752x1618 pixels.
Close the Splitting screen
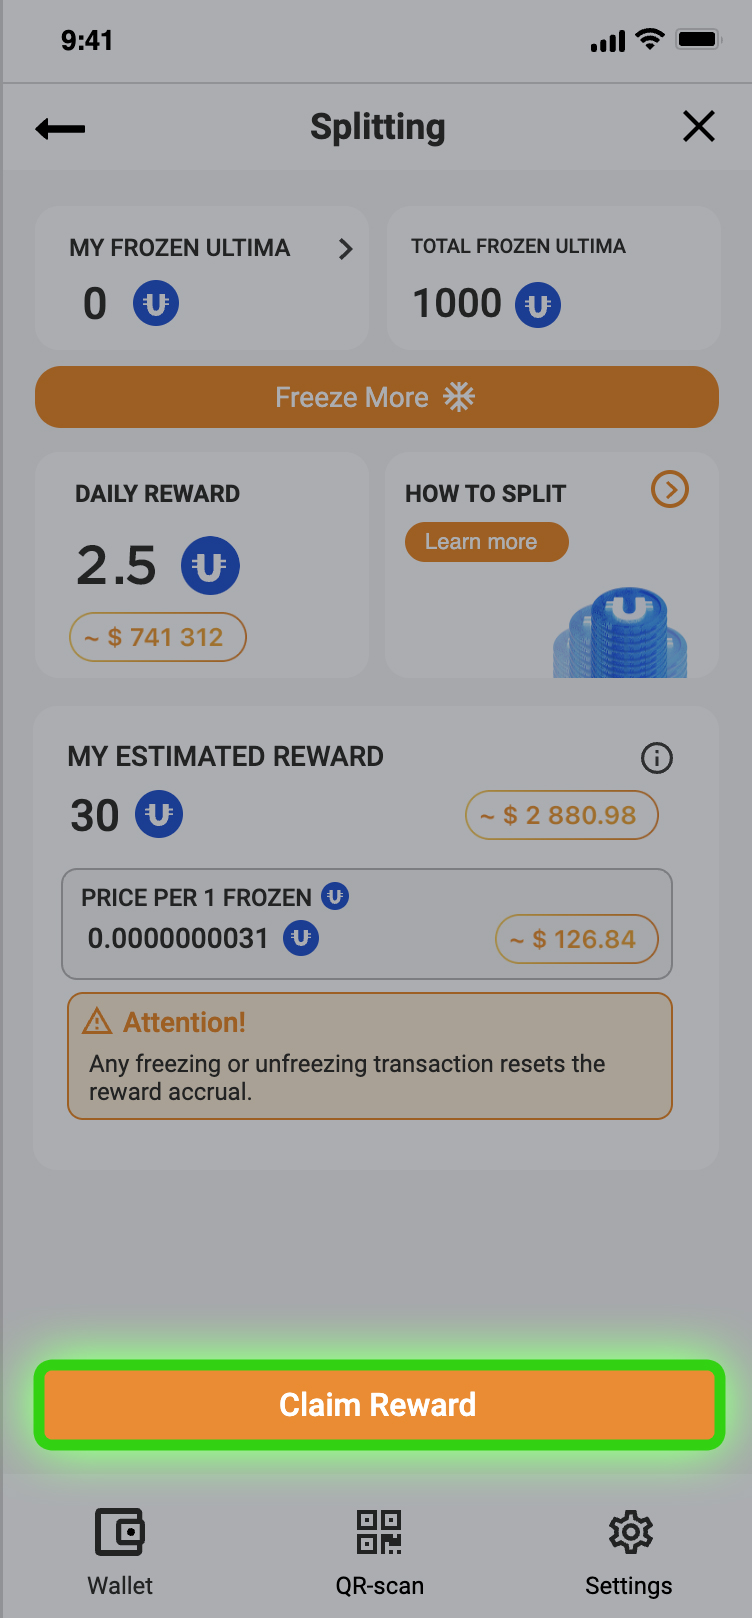pos(698,127)
